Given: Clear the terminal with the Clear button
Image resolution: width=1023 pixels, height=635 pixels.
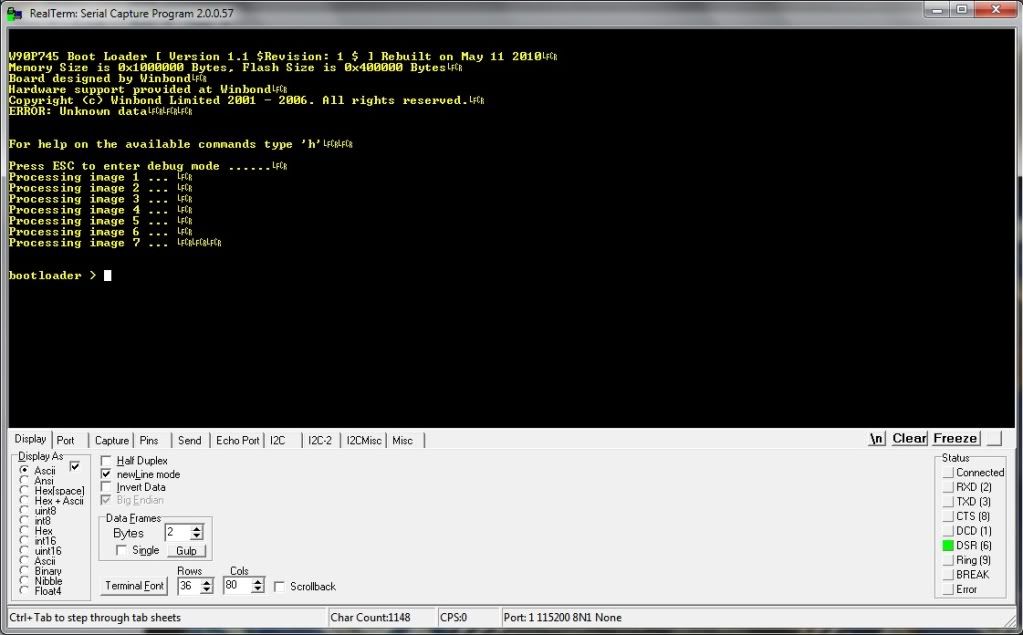Looking at the screenshot, I should pyautogui.click(x=909, y=439).
